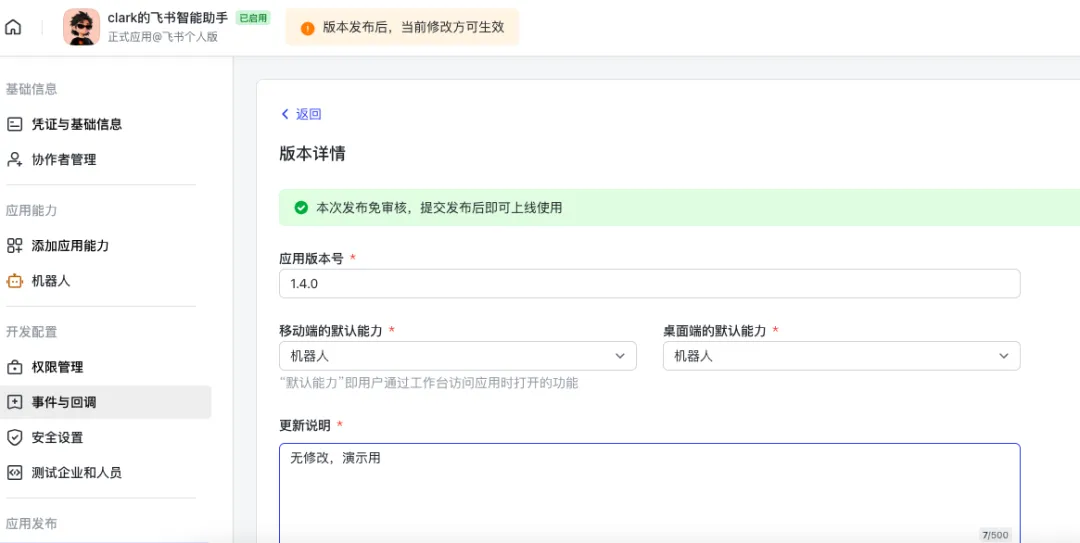This screenshot has height=543, width=1080.
Task: Open 移动端的默认能力 dropdown
Action: [457, 356]
